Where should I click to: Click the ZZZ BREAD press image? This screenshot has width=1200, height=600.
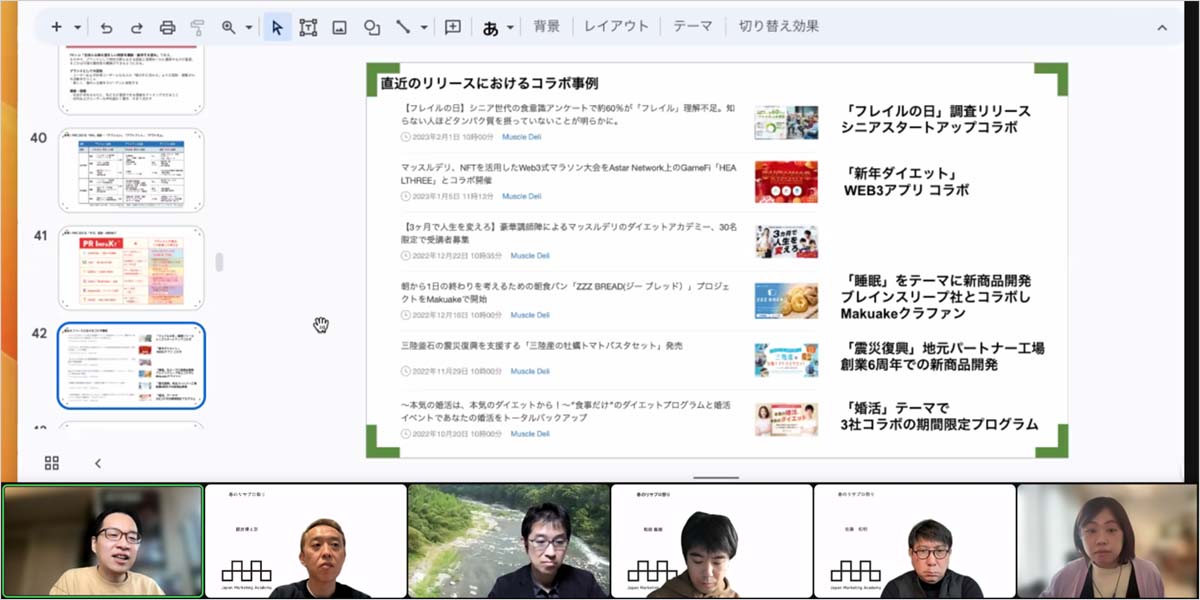pos(786,301)
